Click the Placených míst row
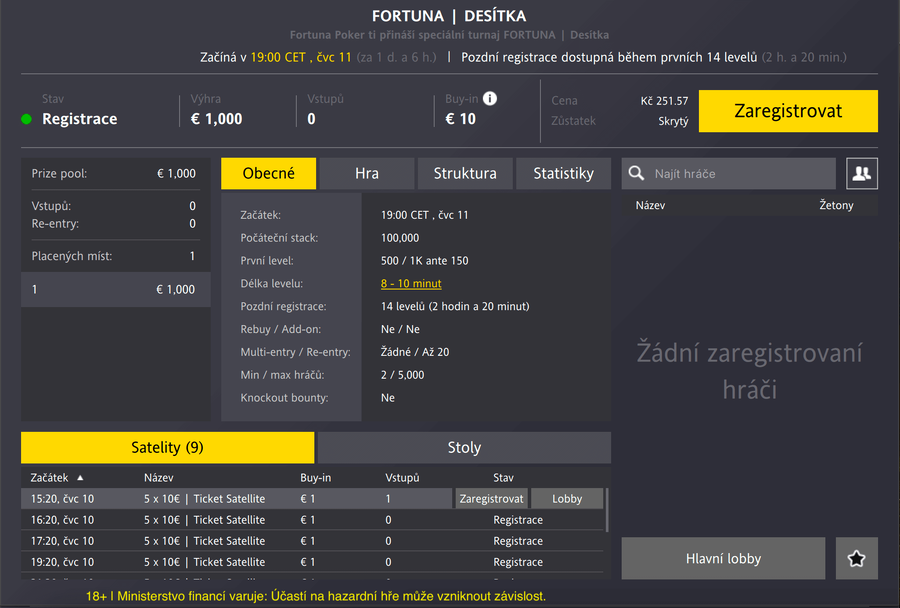900x608 pixels. click(114, 256)
